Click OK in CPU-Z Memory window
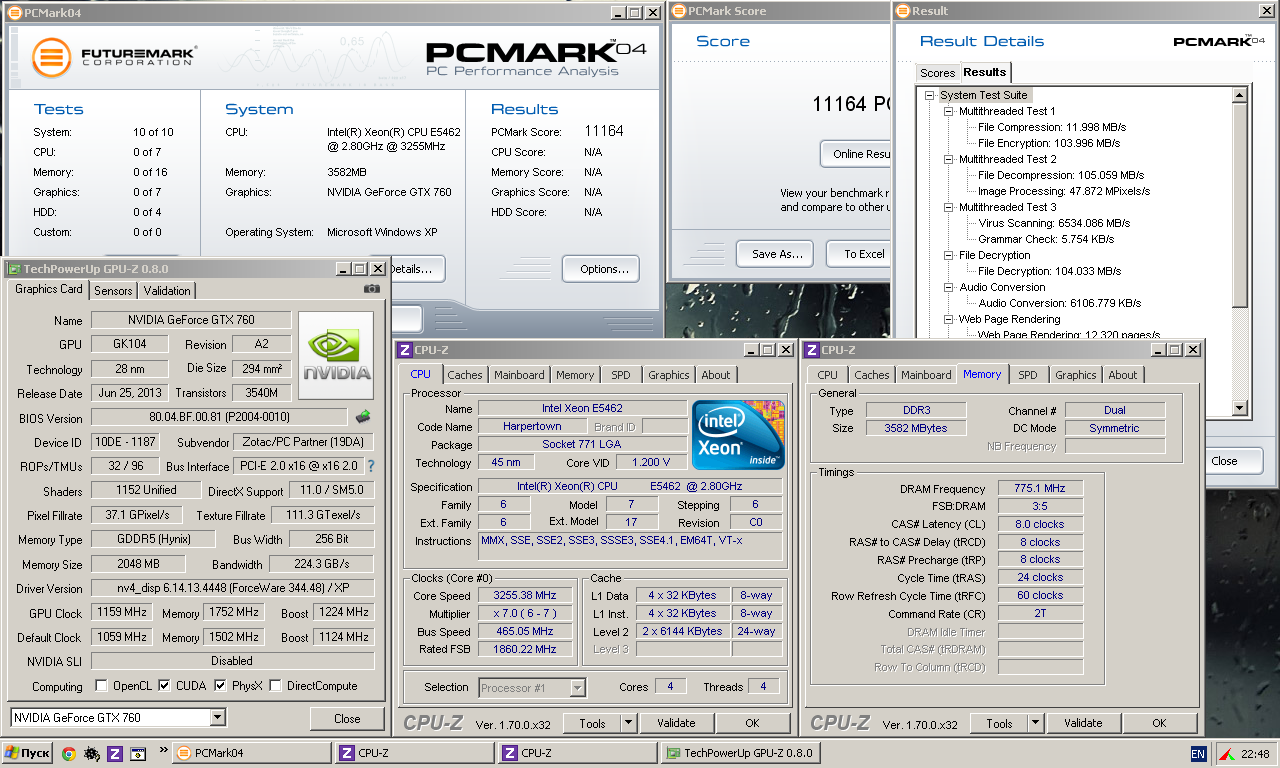This screenshot has width=1280, height=768. (x=1159, y=723)
